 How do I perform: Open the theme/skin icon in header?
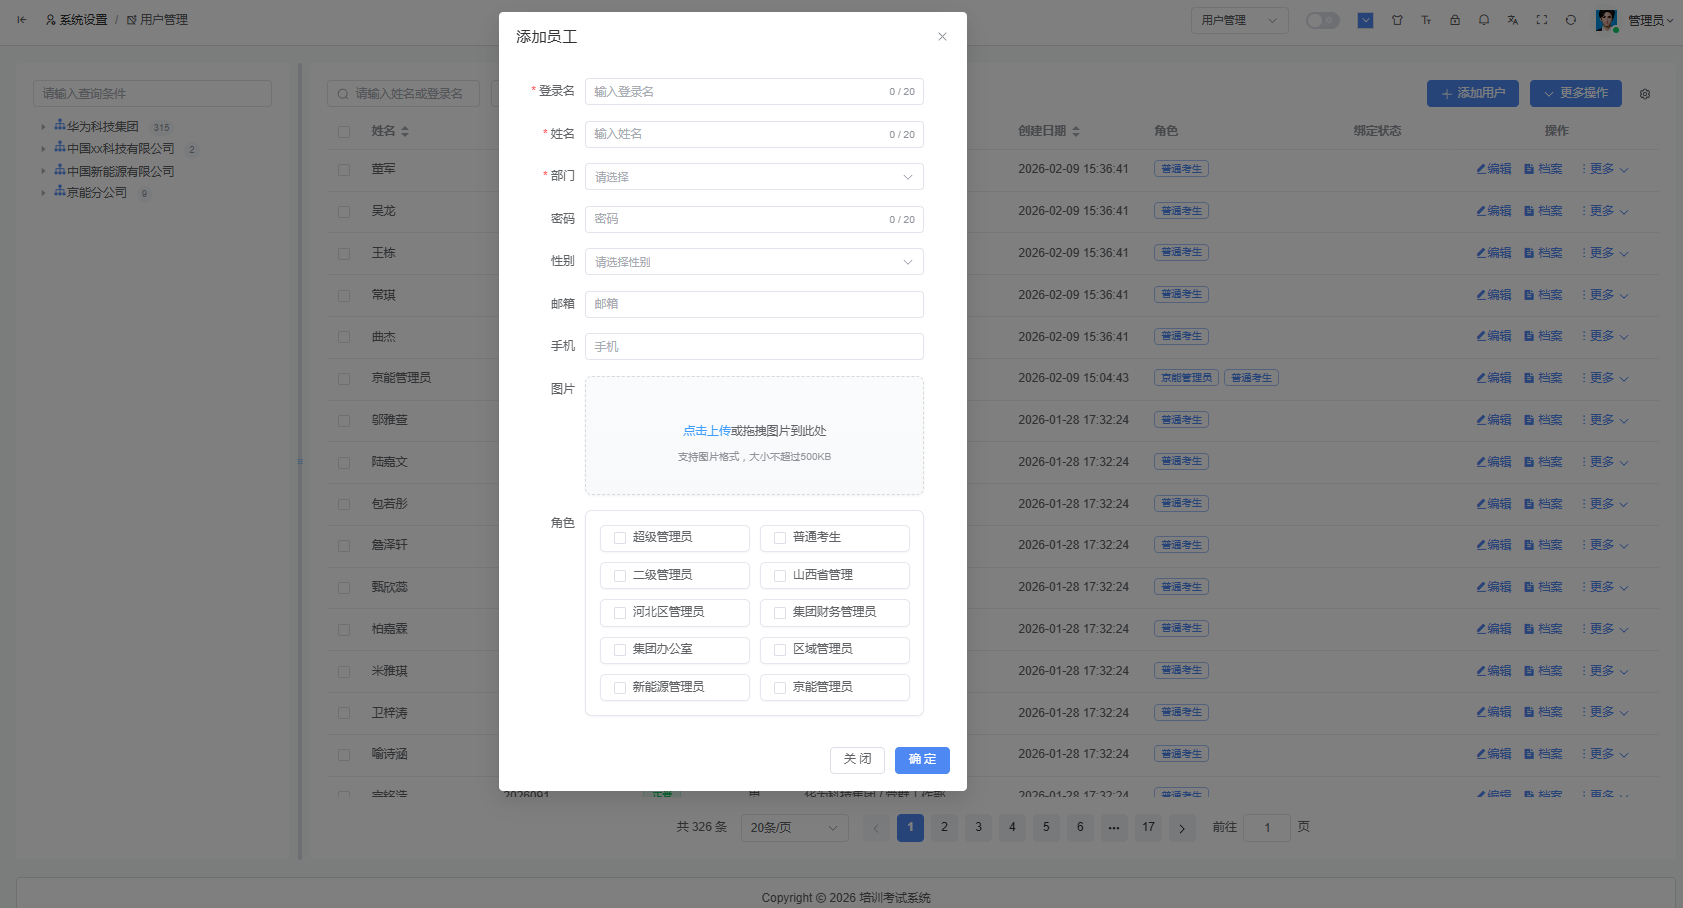coord(1397,20)
